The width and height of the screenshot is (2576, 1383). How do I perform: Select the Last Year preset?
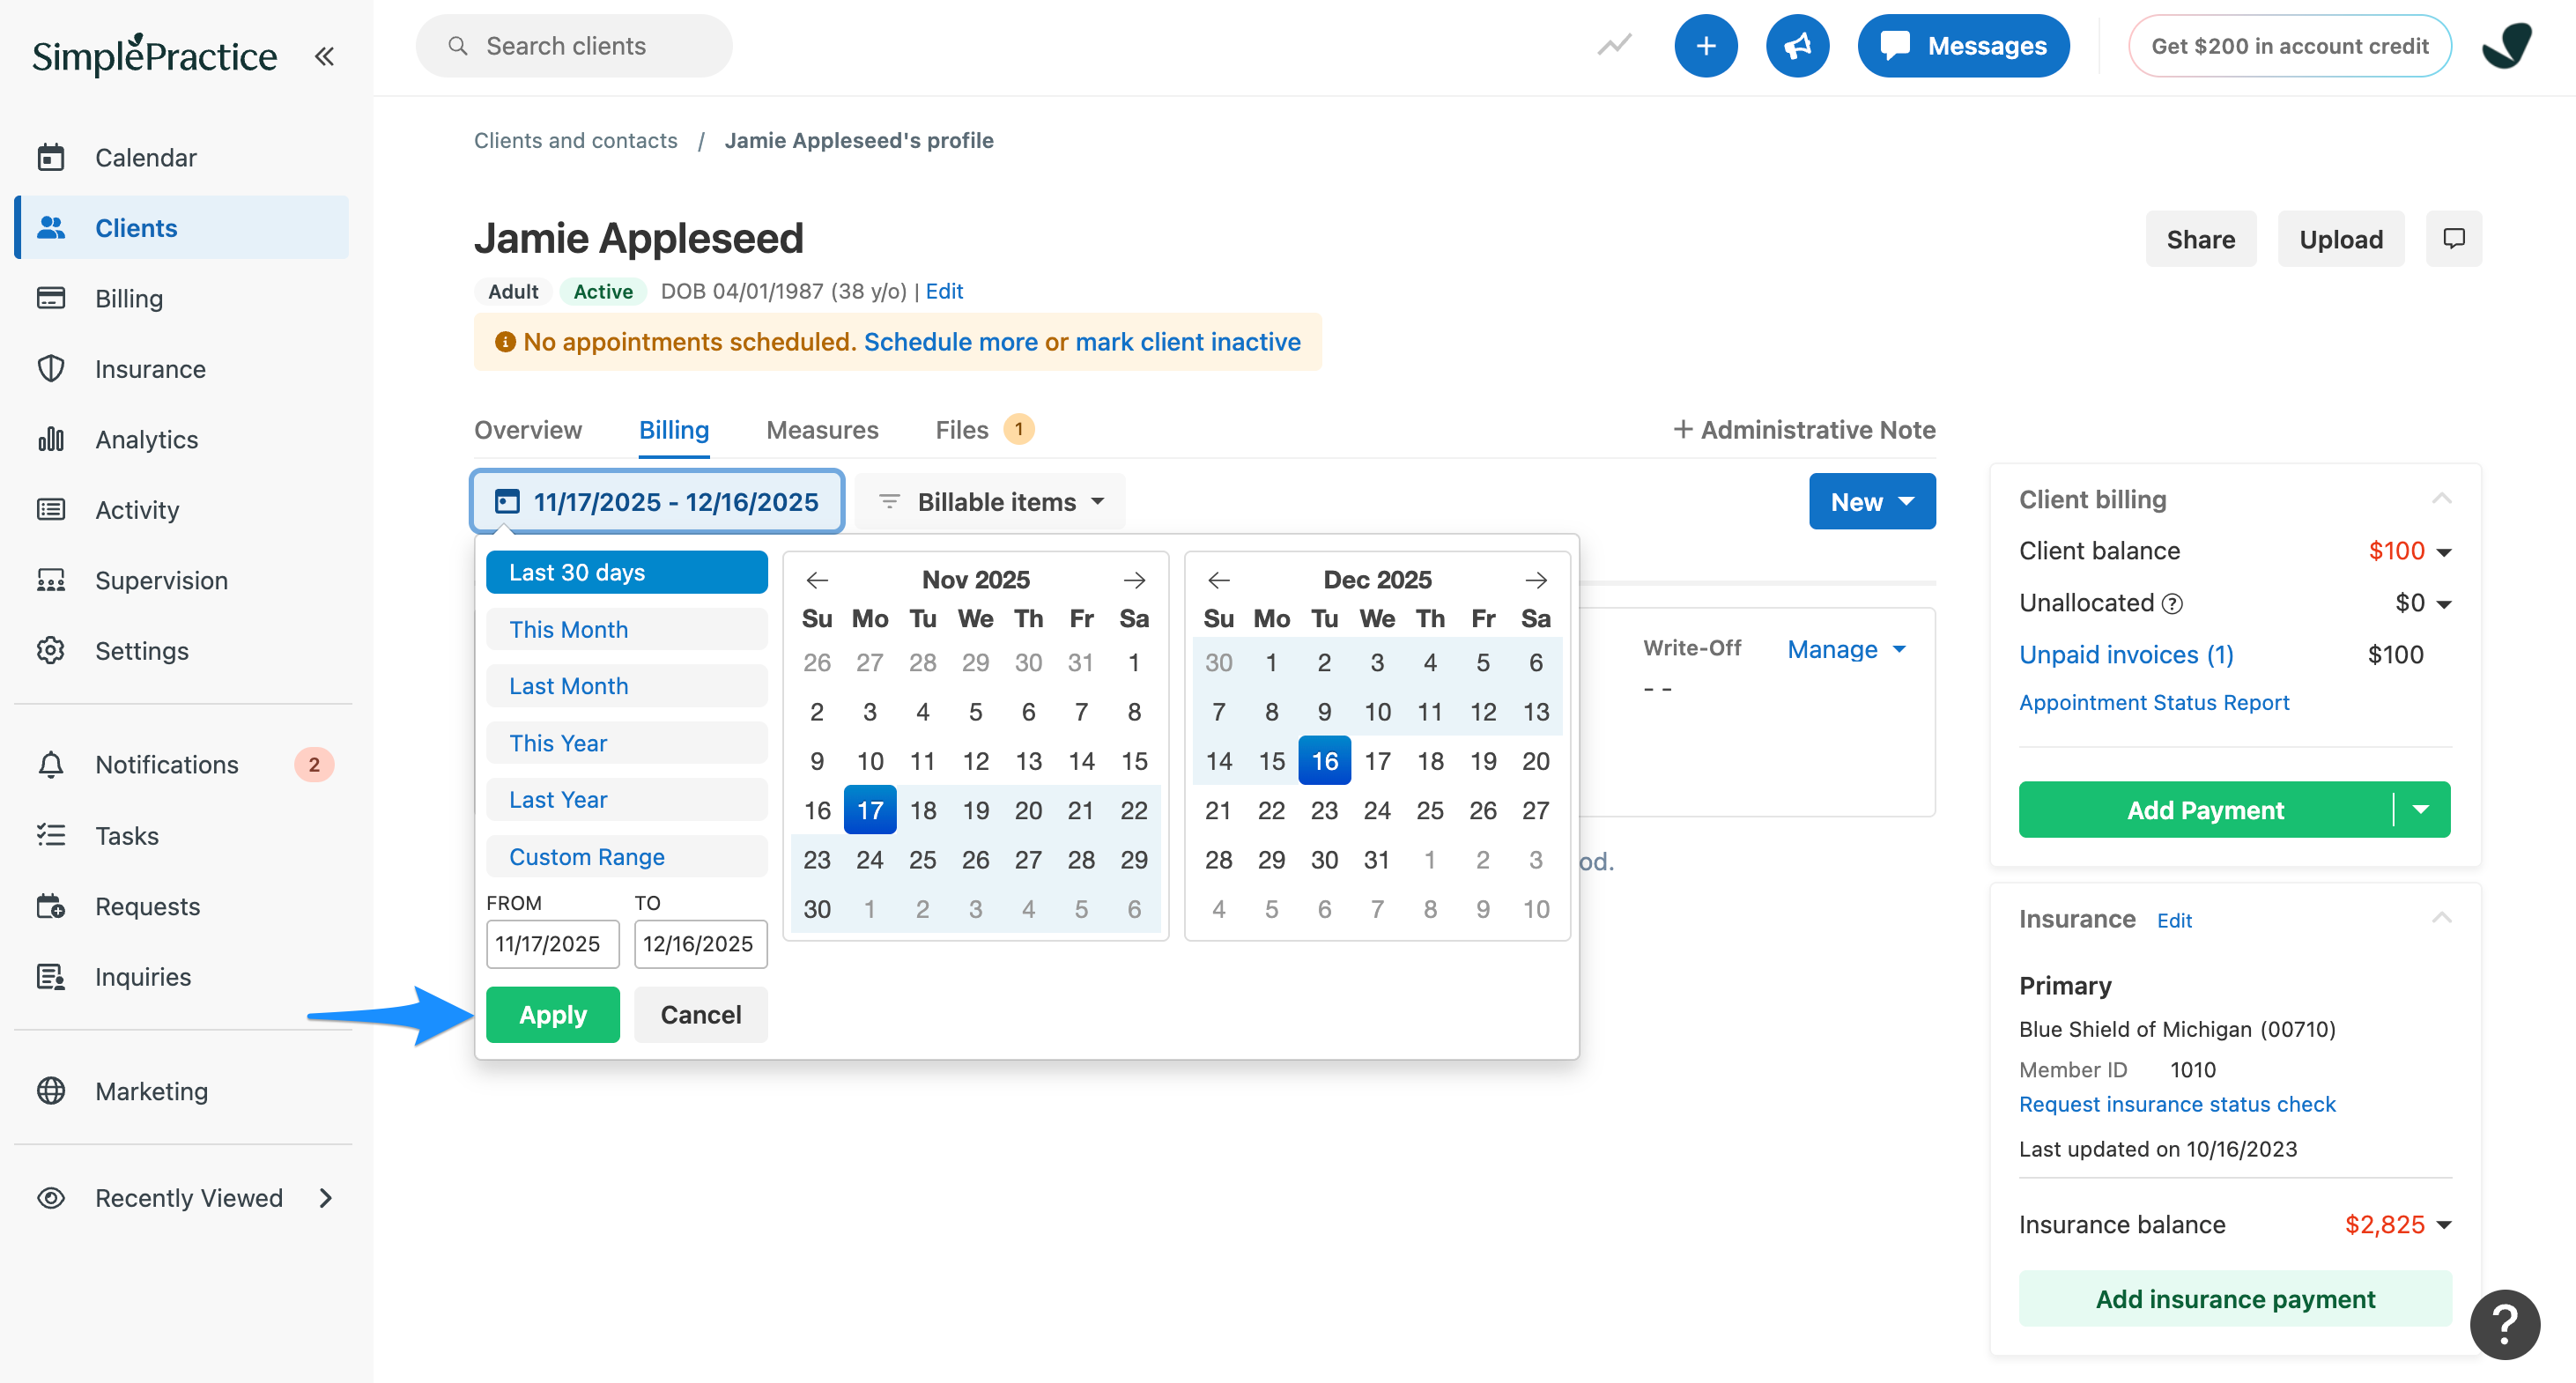[x=626, y=799]
